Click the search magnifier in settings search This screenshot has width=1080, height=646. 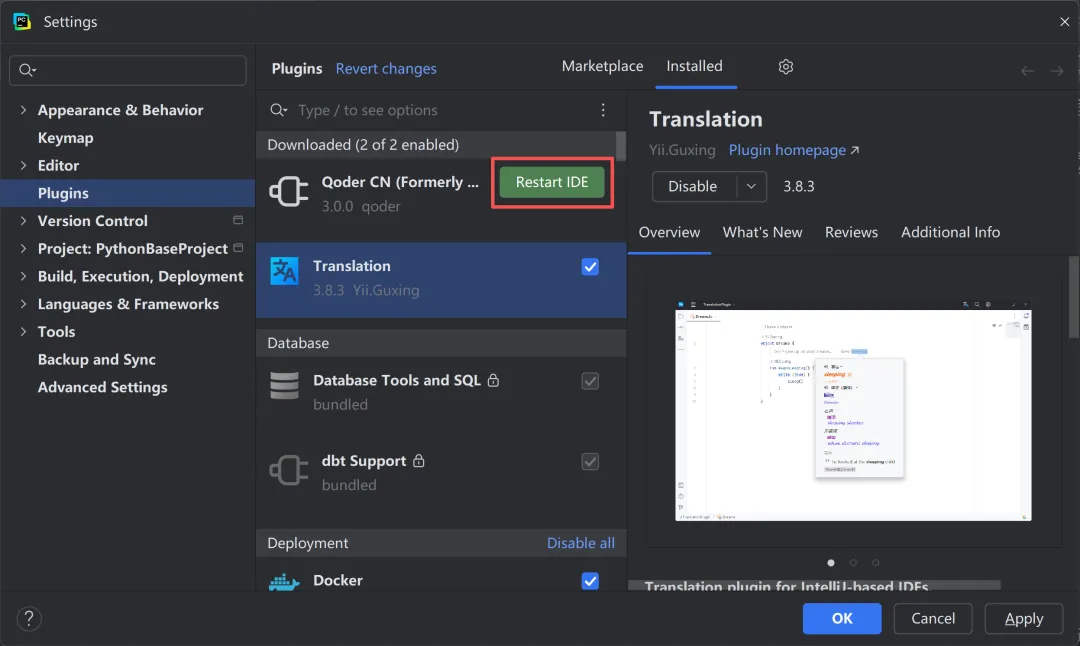(27, 70)
